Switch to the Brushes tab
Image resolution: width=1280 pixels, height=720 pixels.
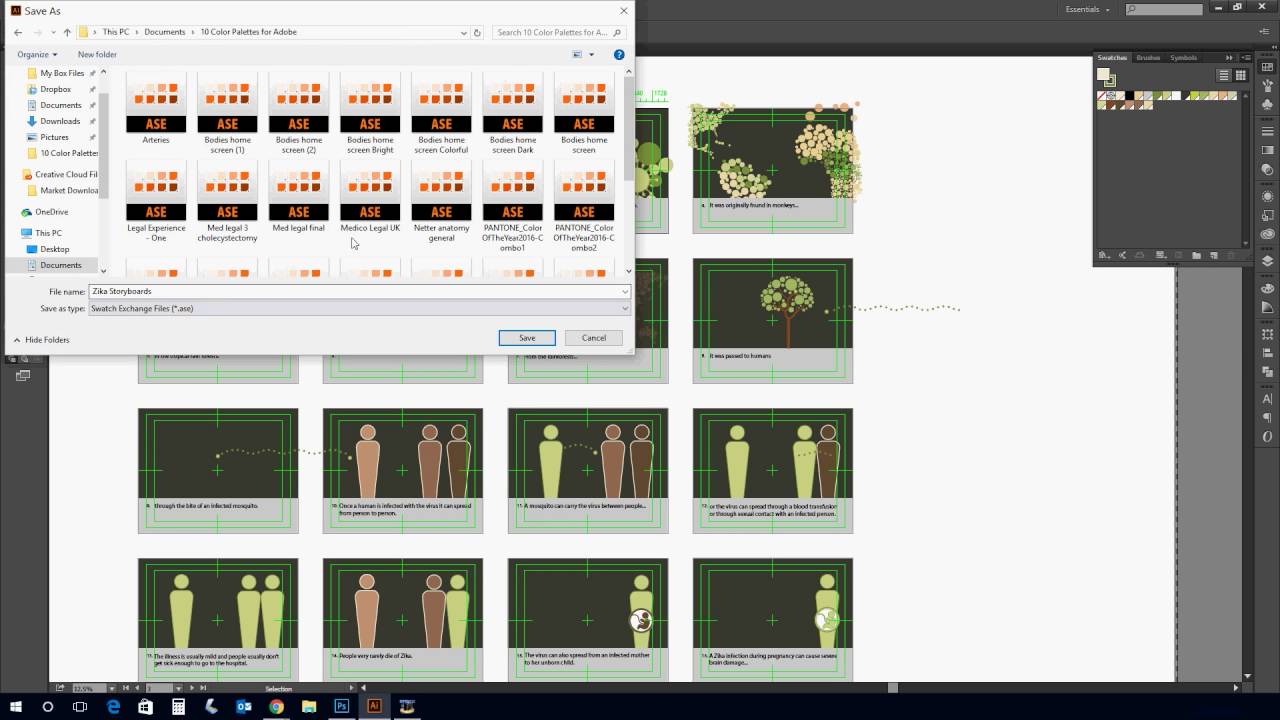[x=1148, y=57]
